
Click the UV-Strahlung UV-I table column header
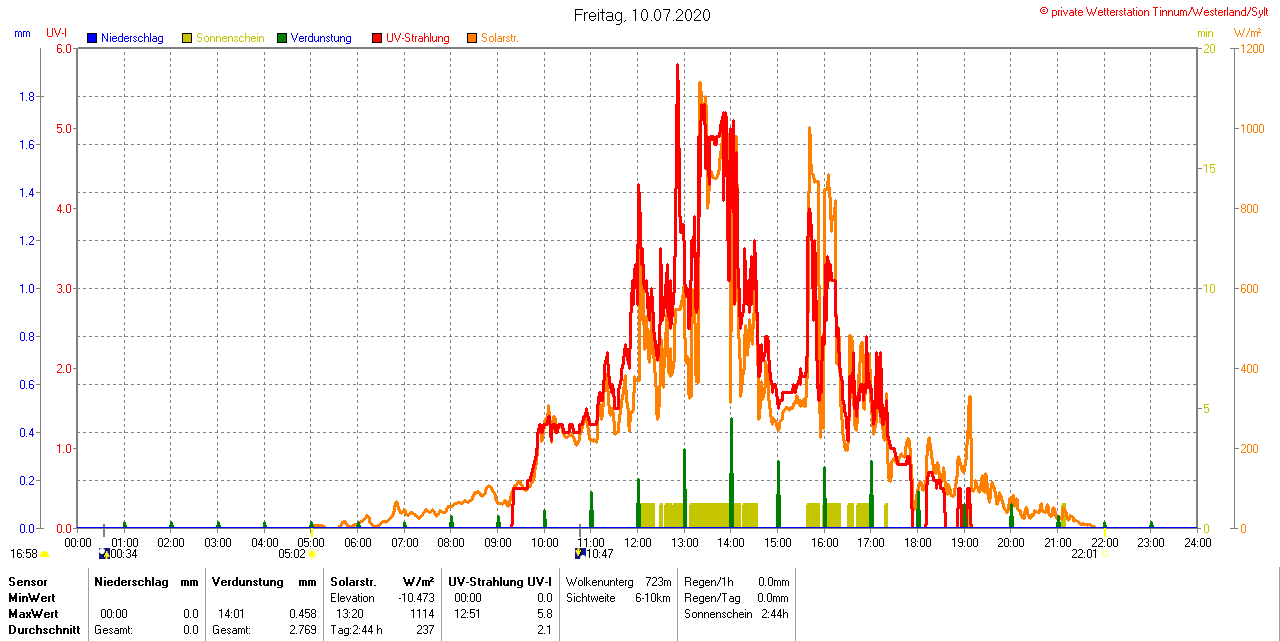[x=499, y=581]
